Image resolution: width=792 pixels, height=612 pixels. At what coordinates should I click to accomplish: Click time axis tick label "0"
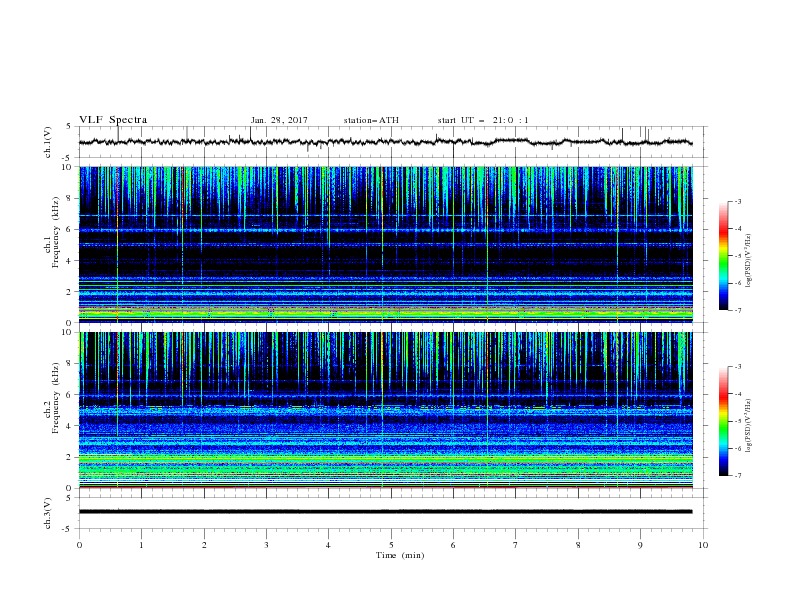click(x=79, y=545)
